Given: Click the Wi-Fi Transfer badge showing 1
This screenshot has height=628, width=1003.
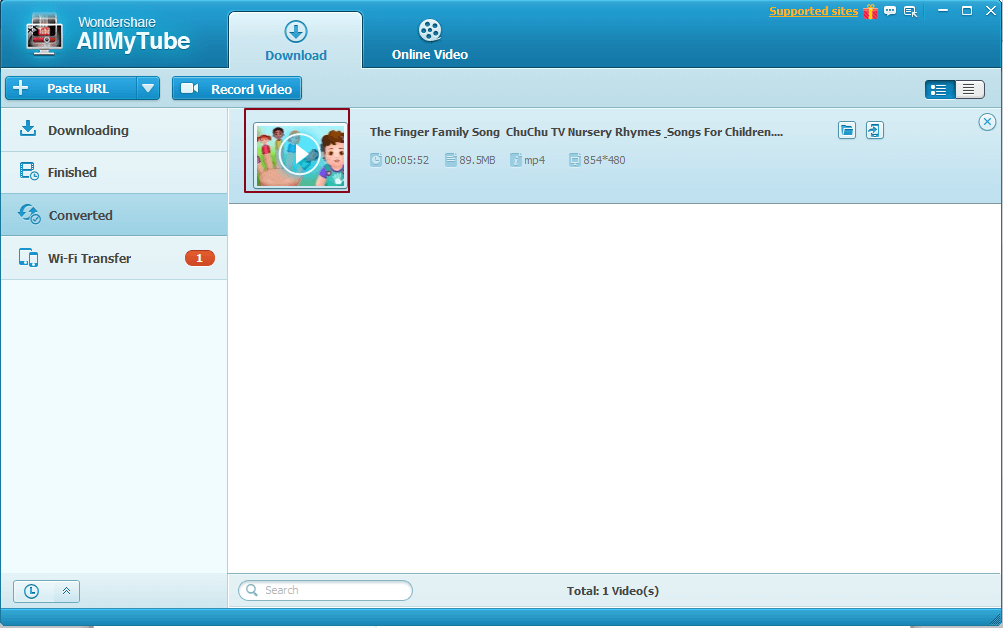Looking at the screenshot, I should pyautogui.click(x=200, y=258).
